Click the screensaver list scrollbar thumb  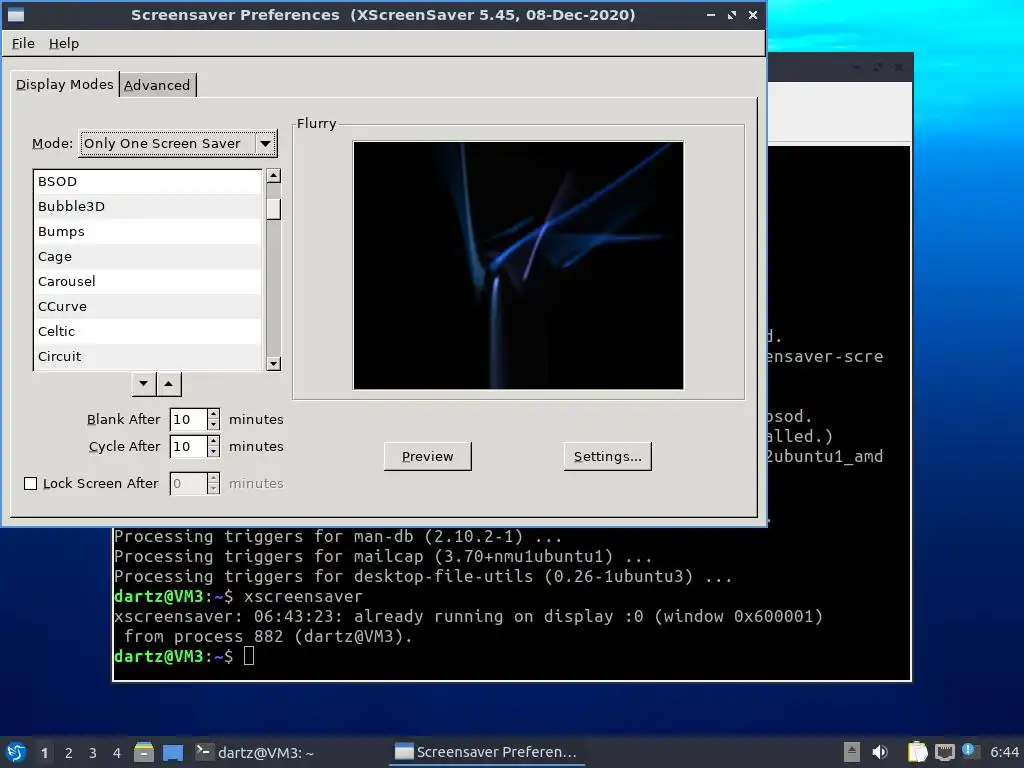(x=274, y=208)
